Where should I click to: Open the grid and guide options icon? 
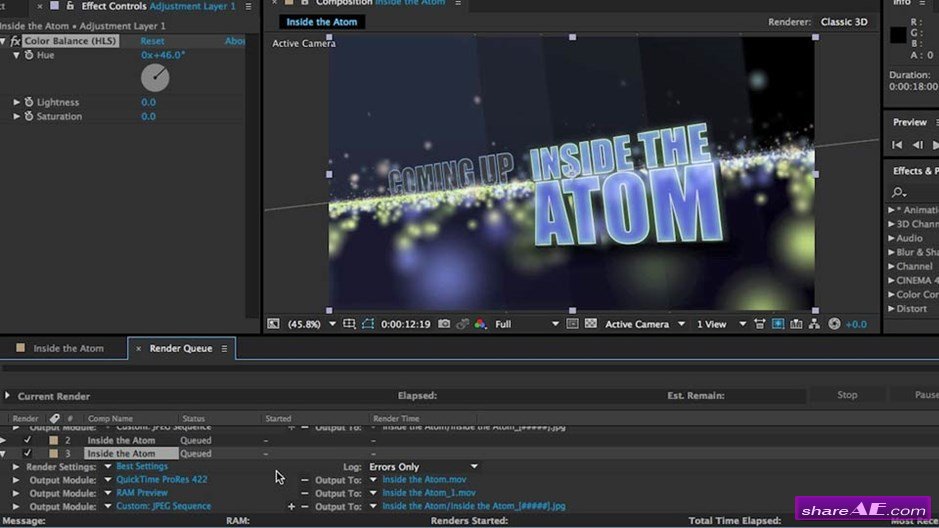click(x=349, y=324)
